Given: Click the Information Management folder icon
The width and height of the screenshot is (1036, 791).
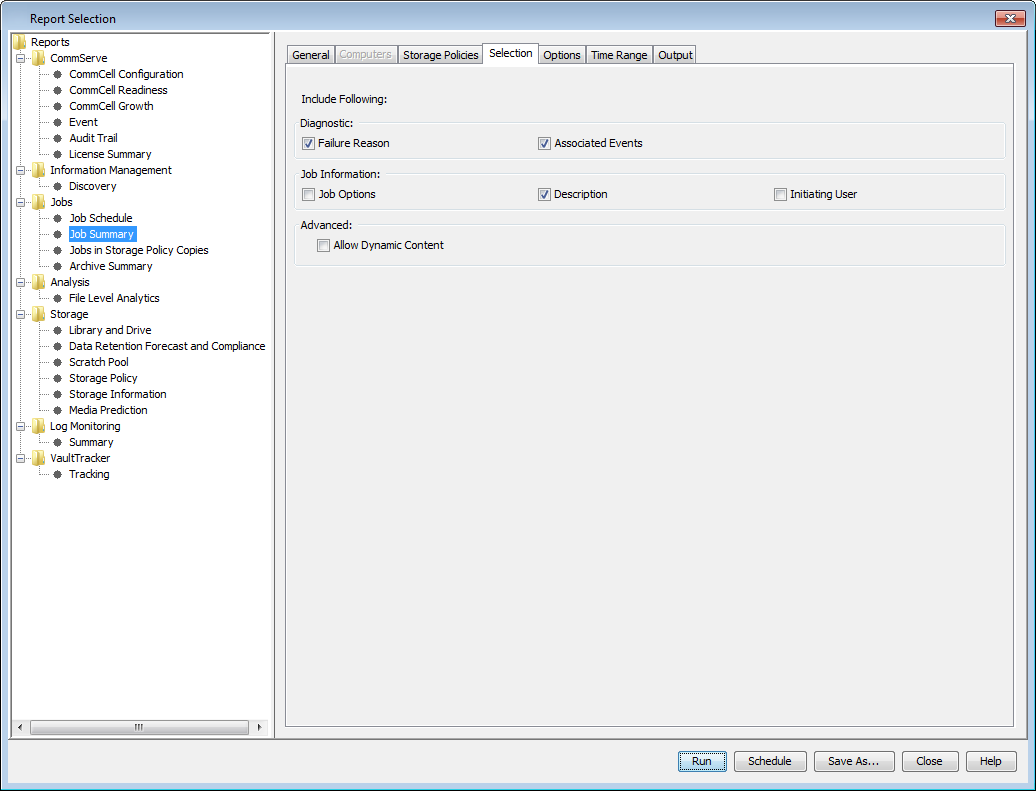Looking at the screenshot, I should (39, 170).
